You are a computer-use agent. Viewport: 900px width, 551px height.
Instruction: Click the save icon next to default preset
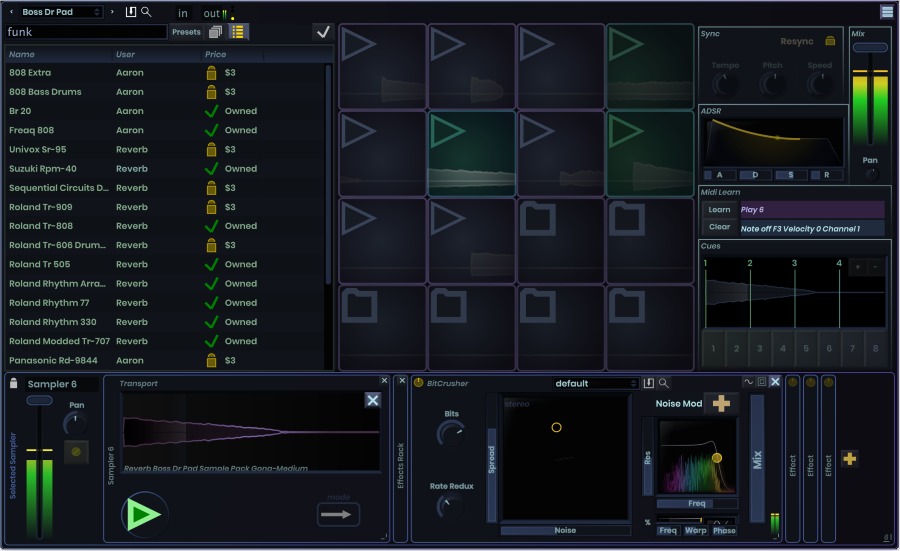click(649, 383)
